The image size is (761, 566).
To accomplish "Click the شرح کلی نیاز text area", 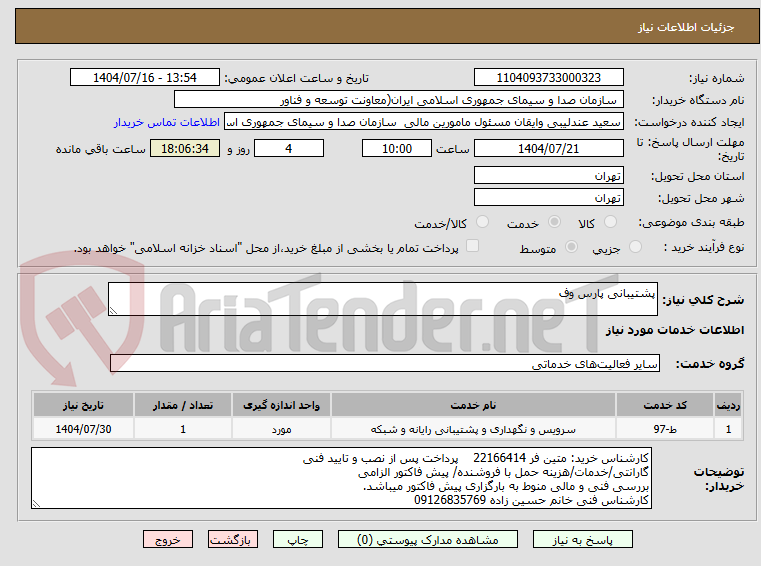I will [x=383, y=299].
